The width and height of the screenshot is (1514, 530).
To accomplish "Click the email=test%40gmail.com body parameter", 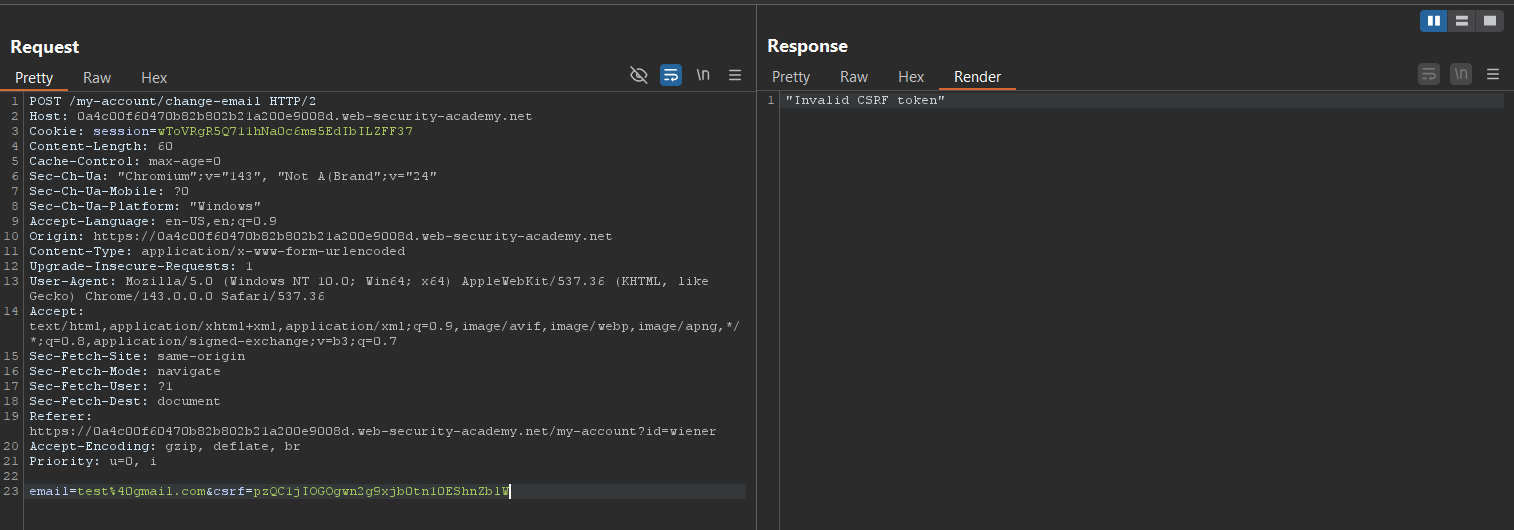I will (117, 491).
